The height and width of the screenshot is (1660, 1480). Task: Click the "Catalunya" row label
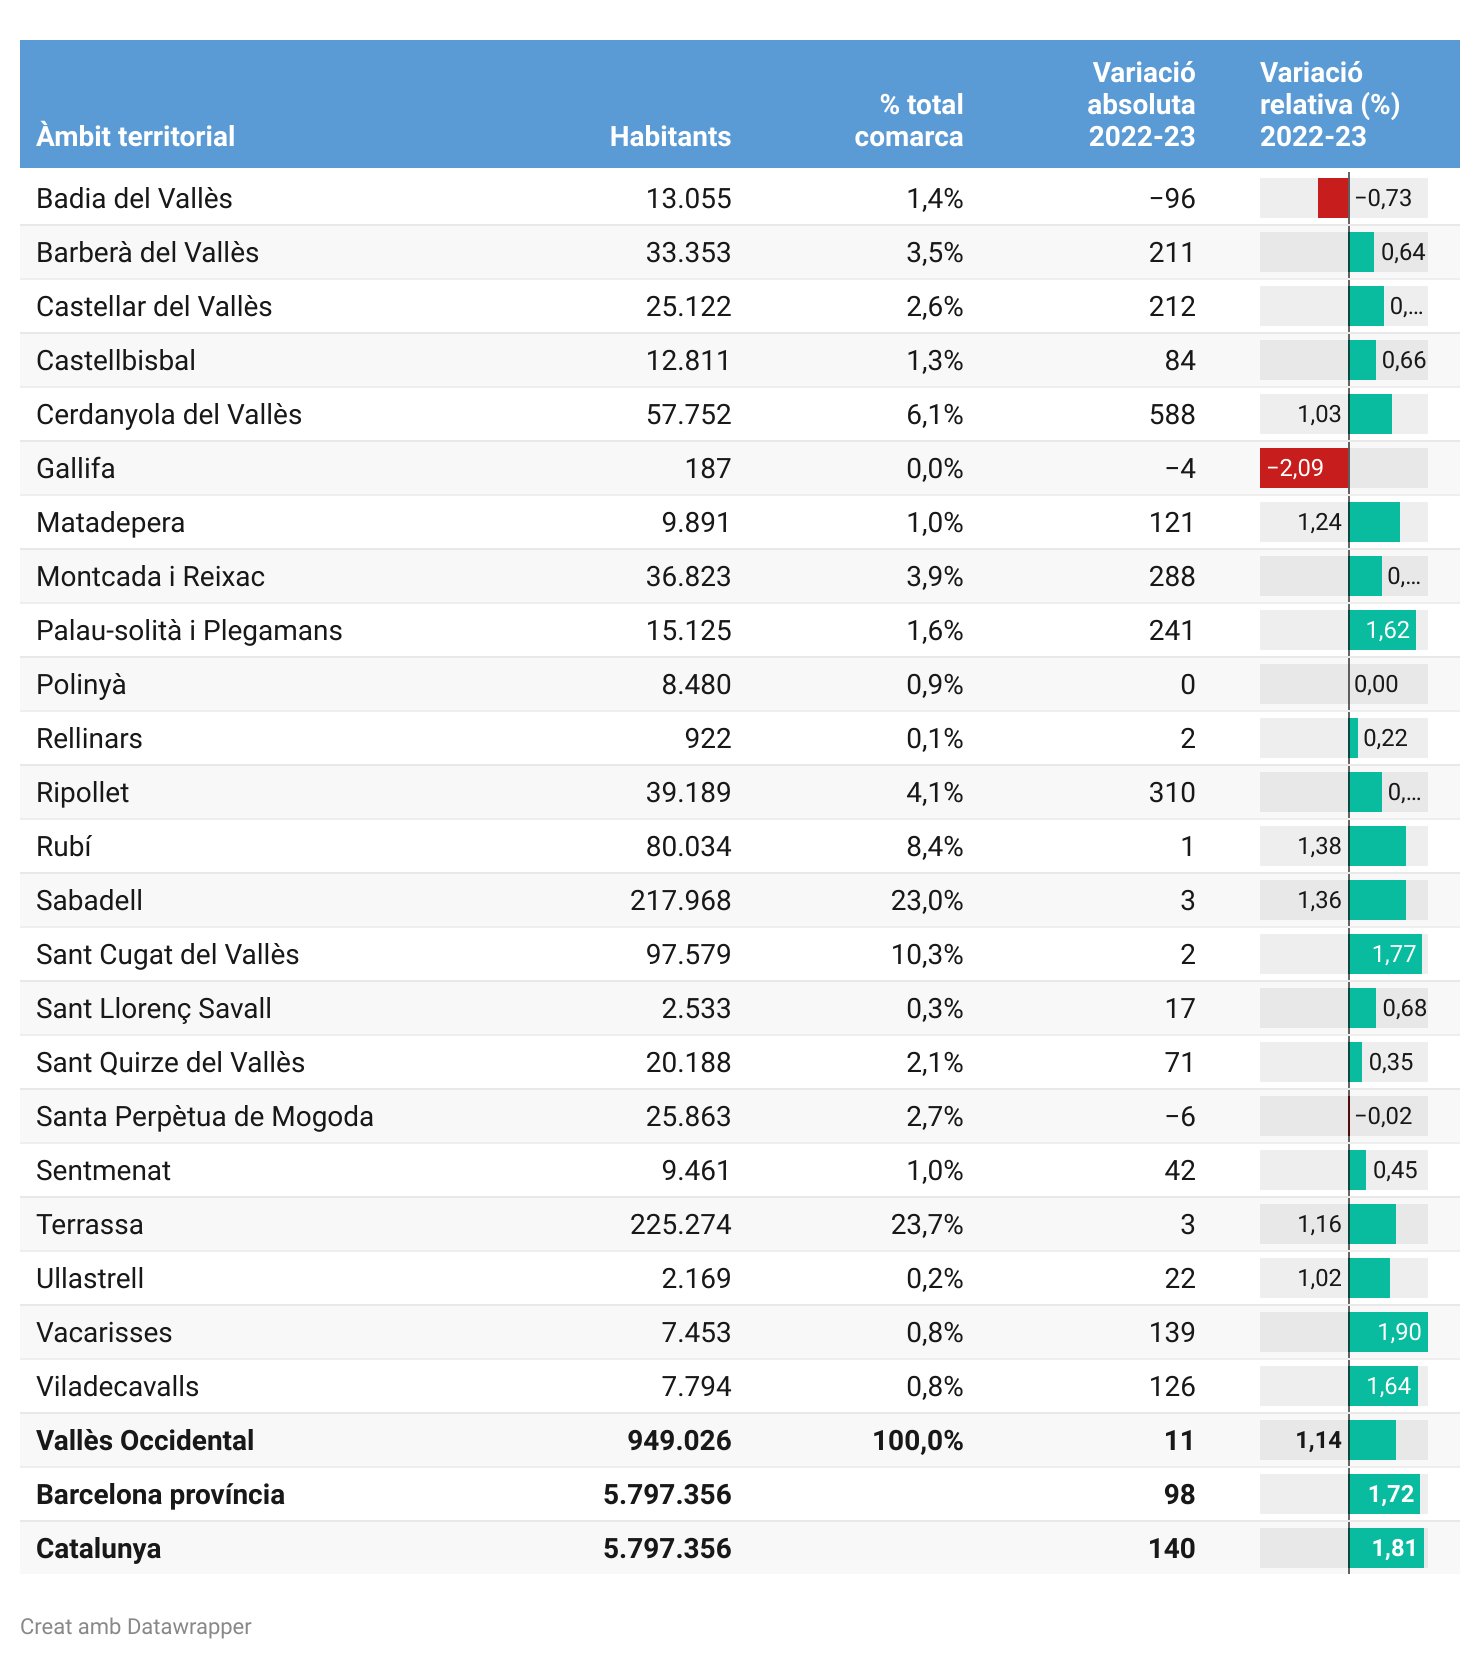[x=98, y=1548]
